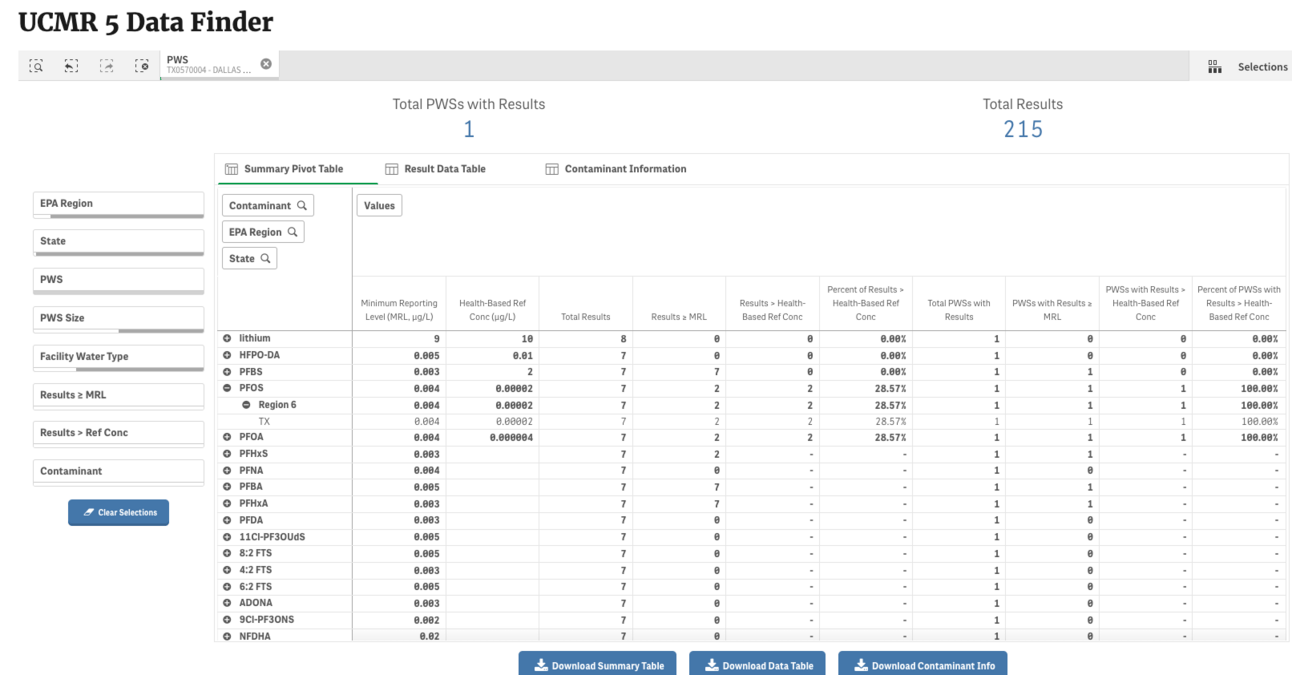1292x675 pixels.
Task: Search within the EPA Region dimension
Action: tap(293, 232)
